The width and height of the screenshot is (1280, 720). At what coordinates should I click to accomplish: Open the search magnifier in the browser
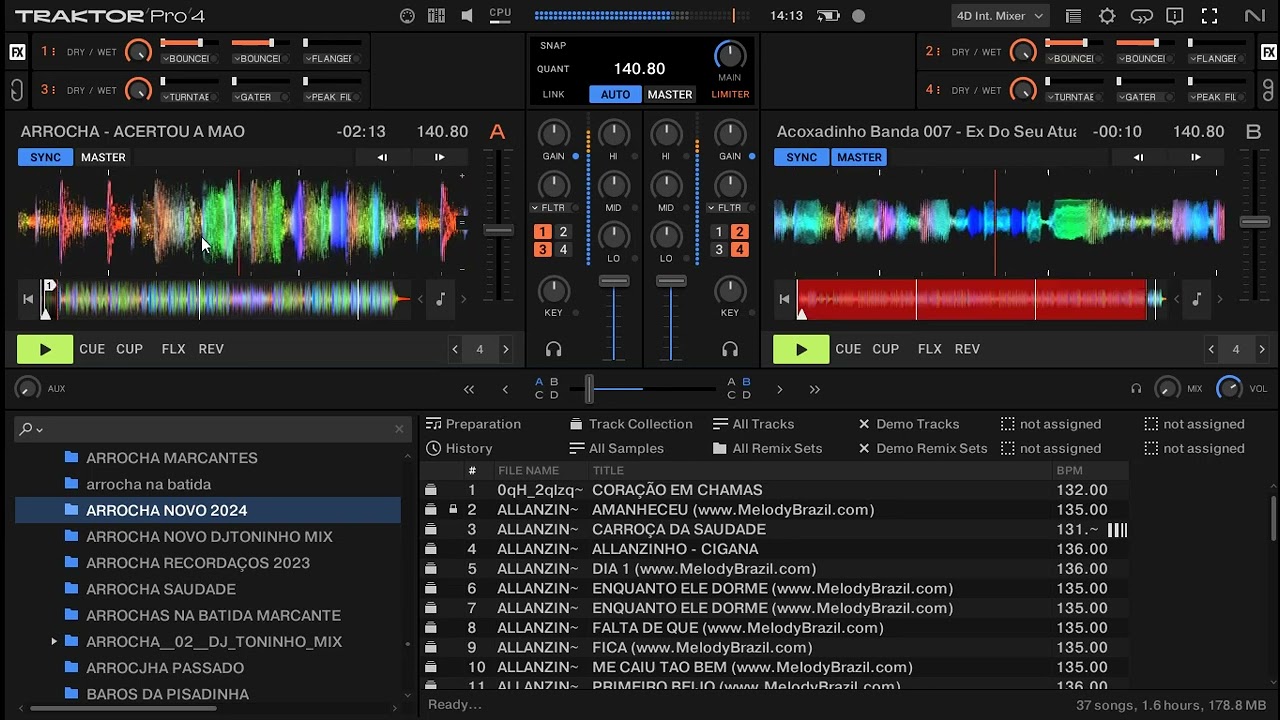point(27,429)
